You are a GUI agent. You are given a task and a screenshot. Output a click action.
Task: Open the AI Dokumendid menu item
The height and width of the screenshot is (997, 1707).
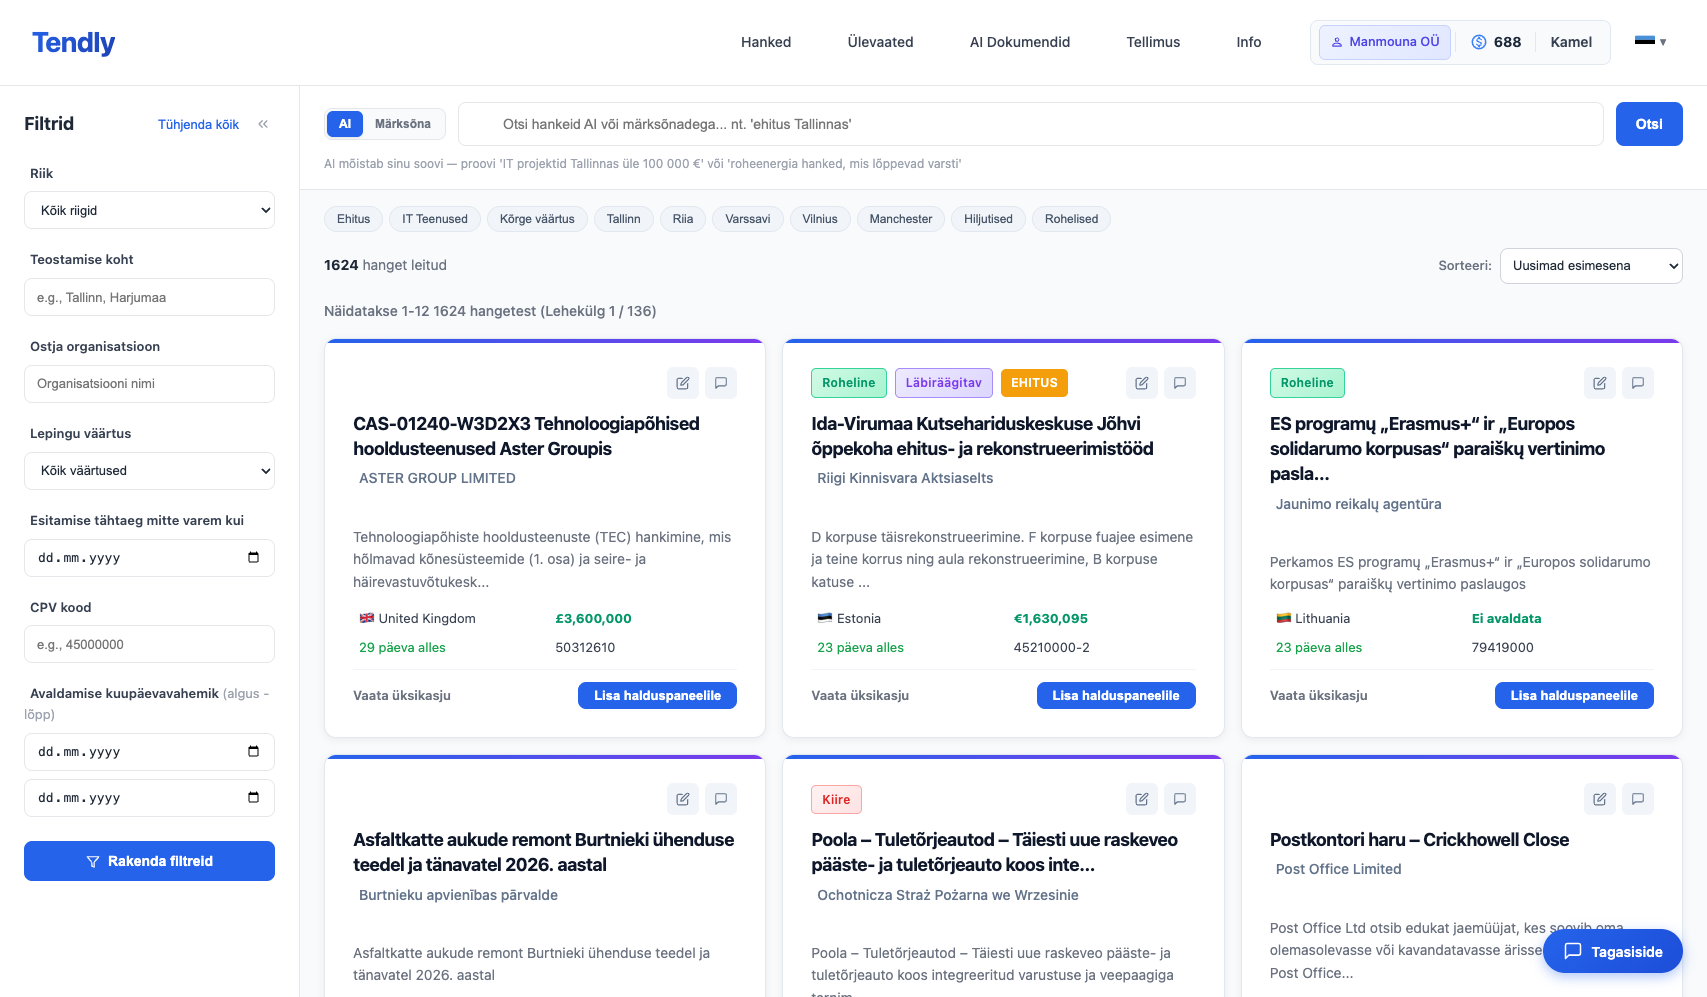click(x=1019, y=42)
